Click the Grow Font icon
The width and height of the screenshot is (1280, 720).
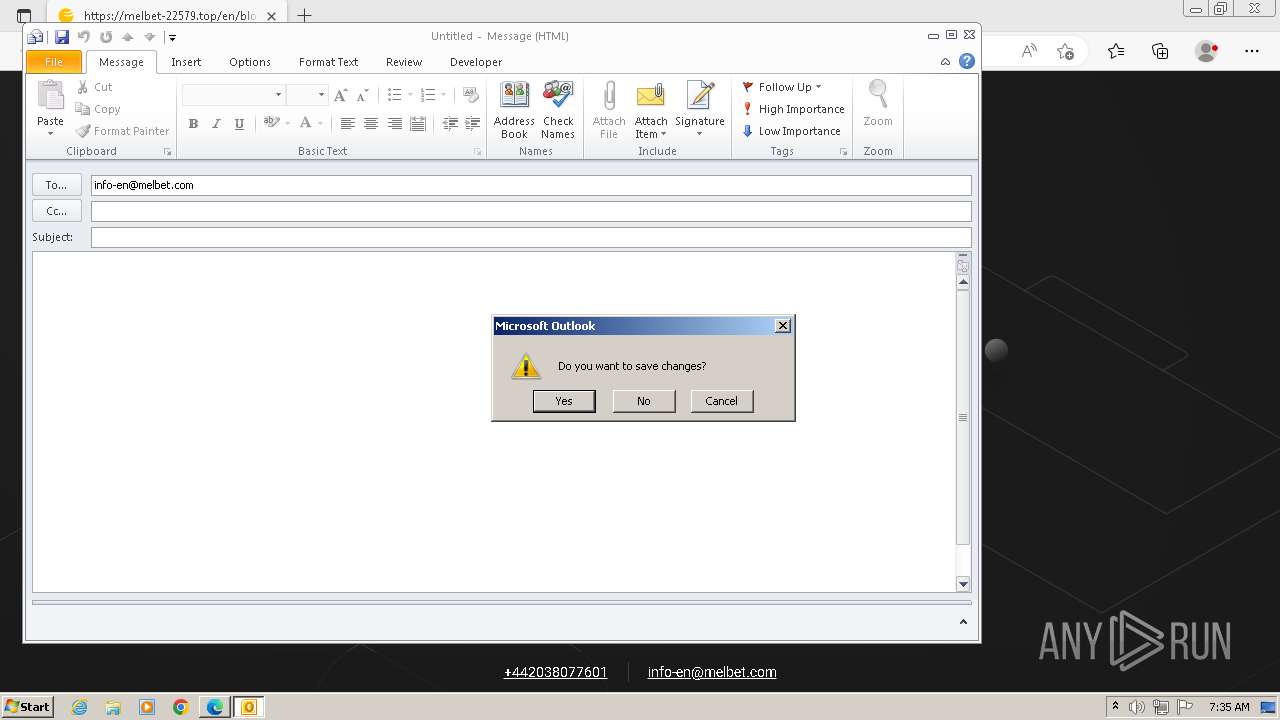click(341, 95)
